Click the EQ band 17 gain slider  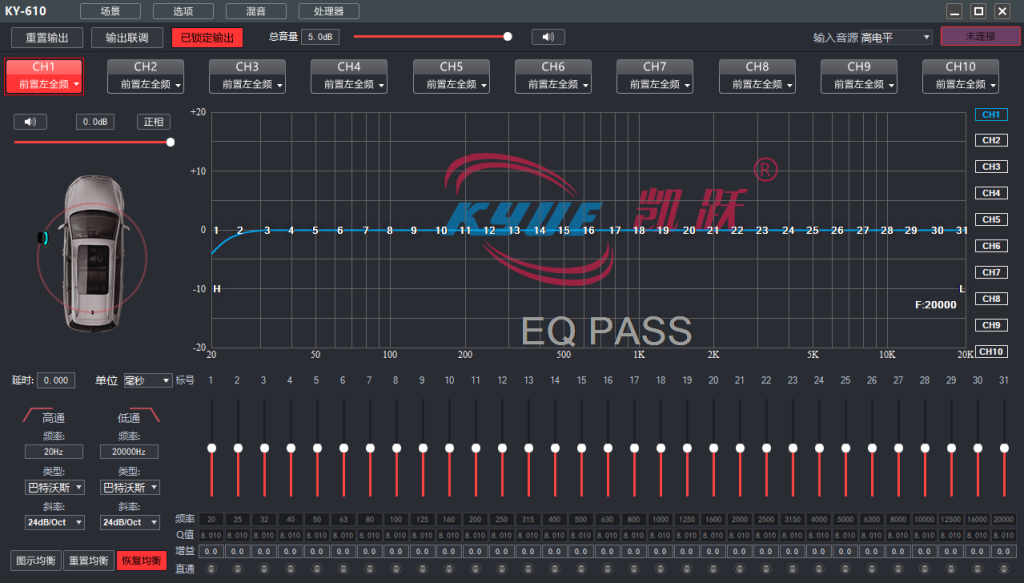[634, 448]
